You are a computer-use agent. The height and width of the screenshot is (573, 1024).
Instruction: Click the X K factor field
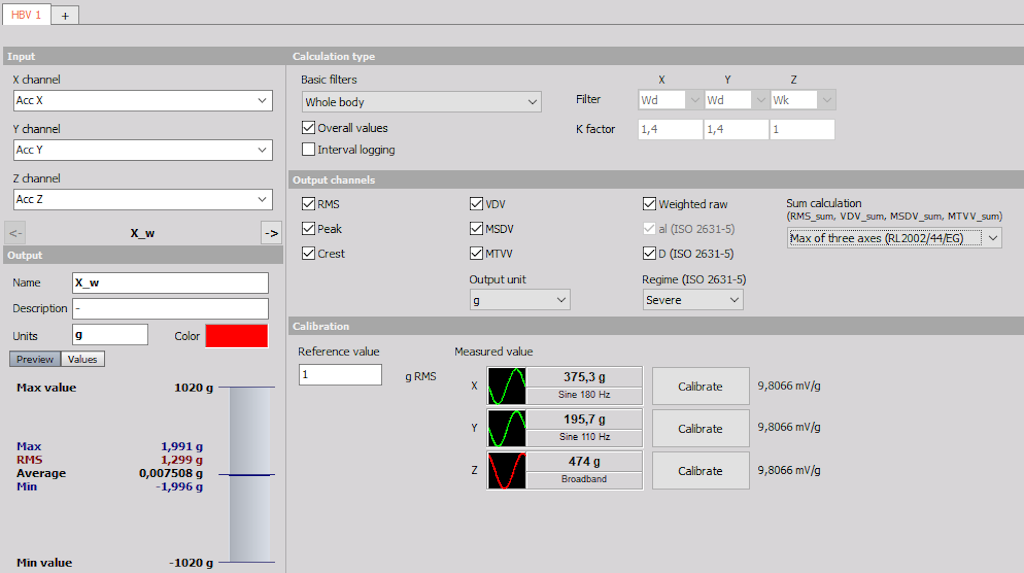point(670,129)
